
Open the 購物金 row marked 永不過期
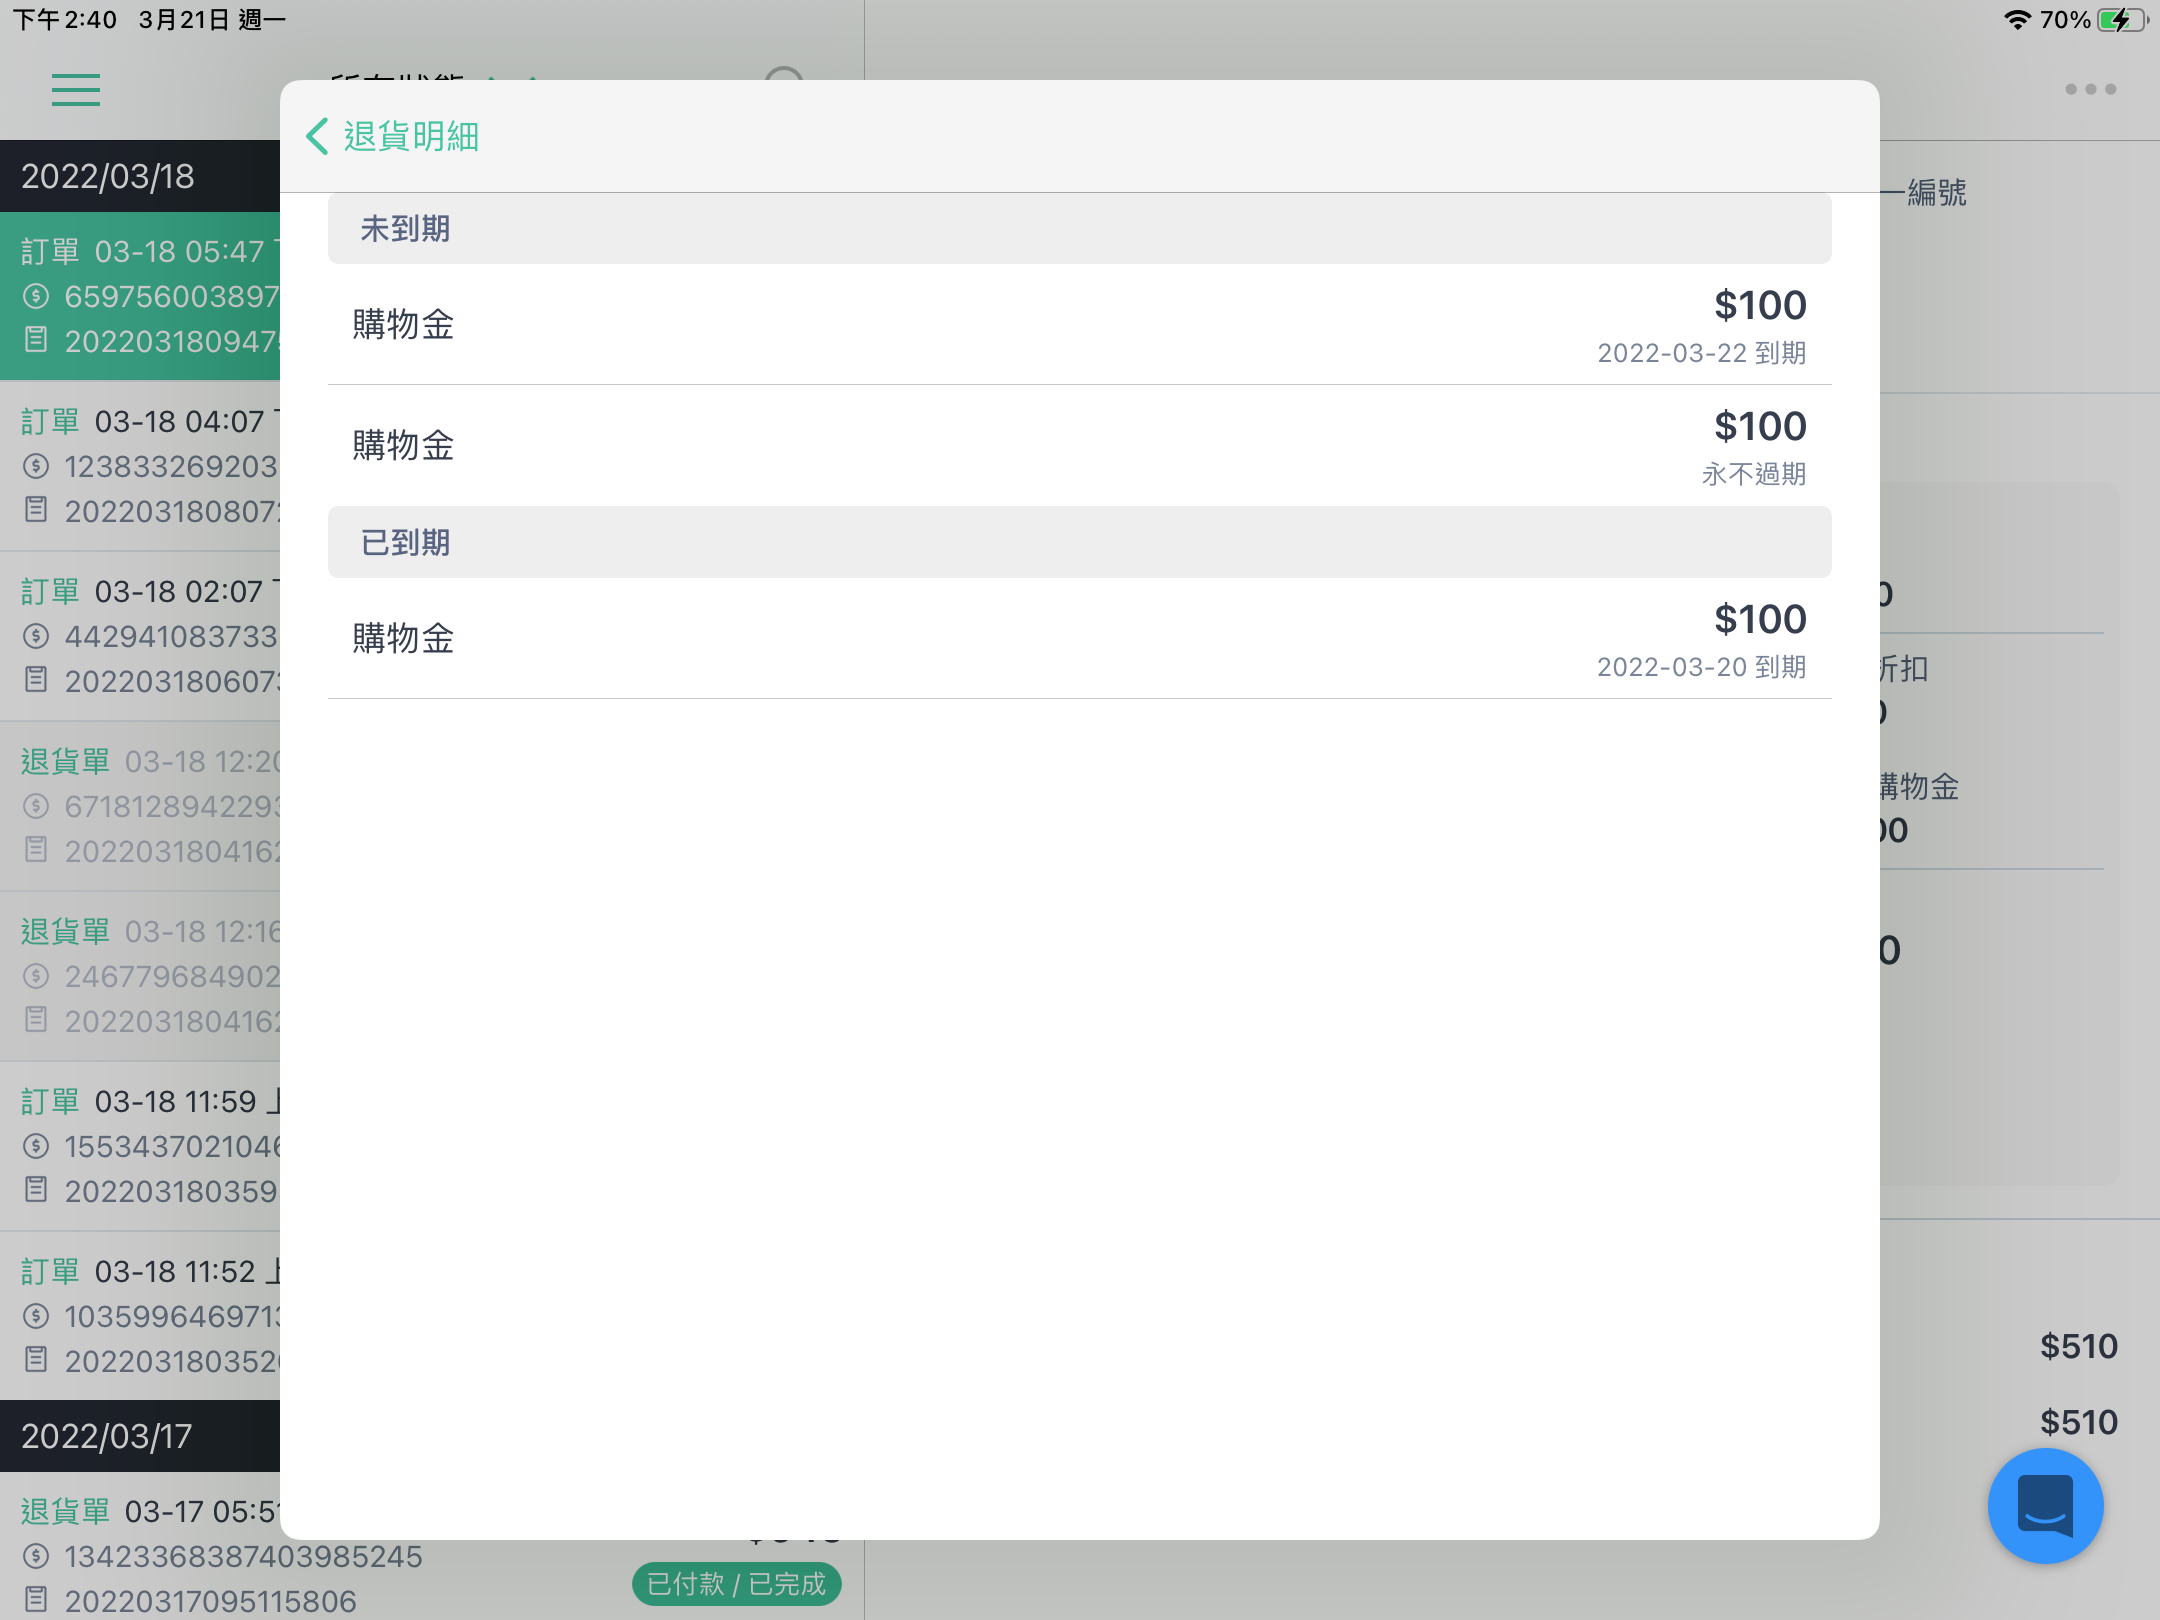(1079, 446)
